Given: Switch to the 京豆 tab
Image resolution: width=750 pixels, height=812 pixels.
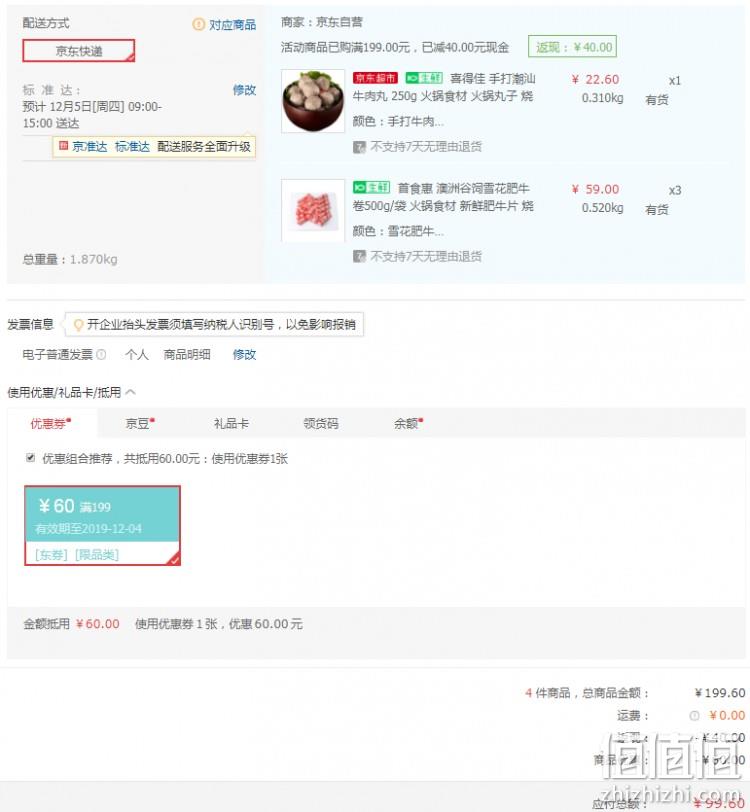Looking at the screenshot, I should 140,424.
